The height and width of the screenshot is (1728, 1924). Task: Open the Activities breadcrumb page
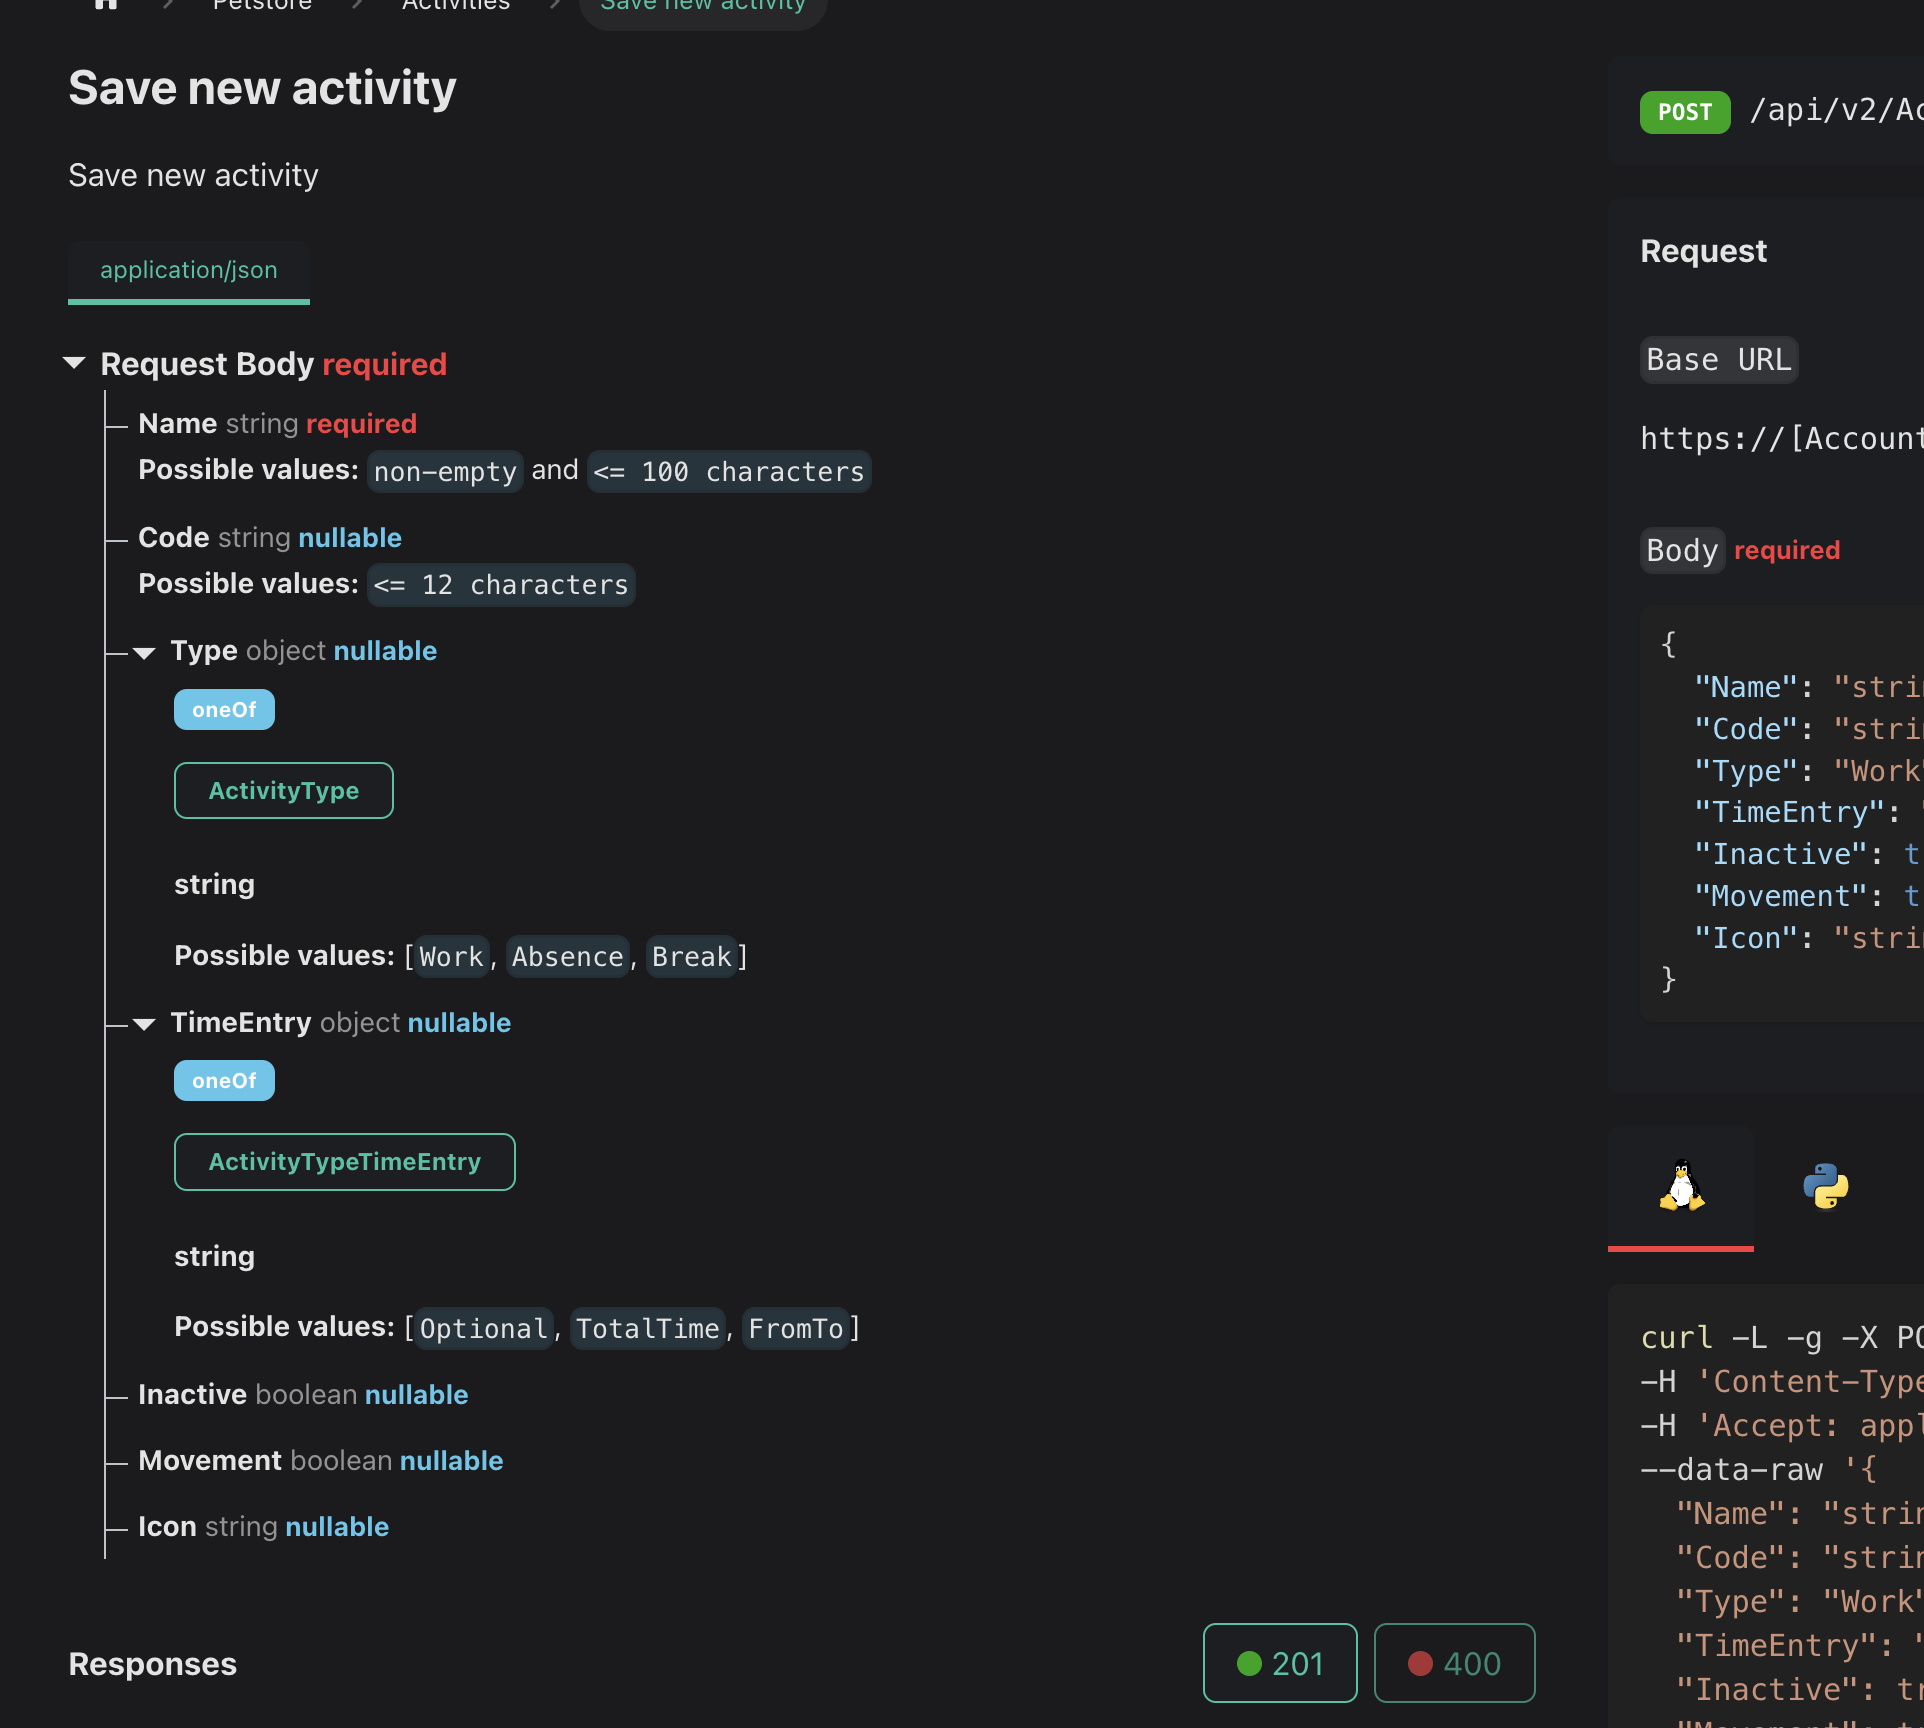(456, 5)
